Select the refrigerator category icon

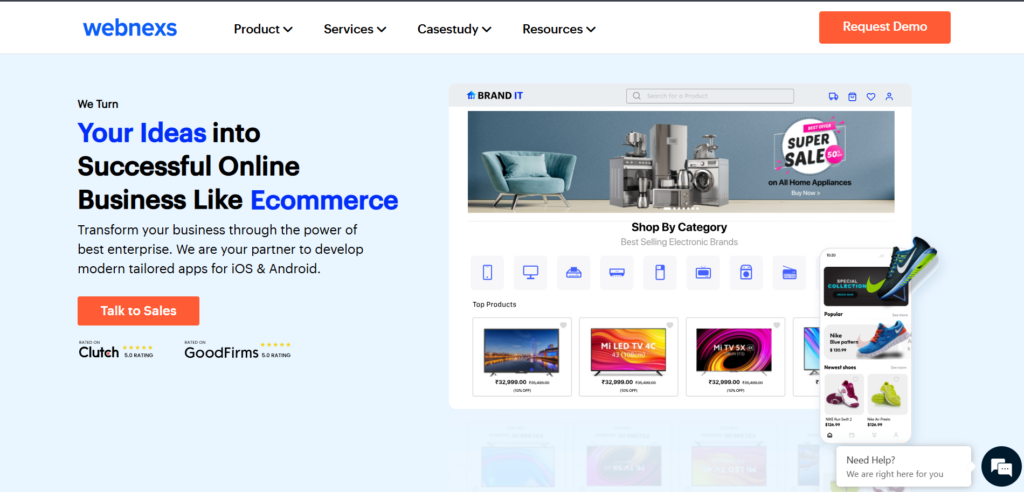tap(660, 272)
